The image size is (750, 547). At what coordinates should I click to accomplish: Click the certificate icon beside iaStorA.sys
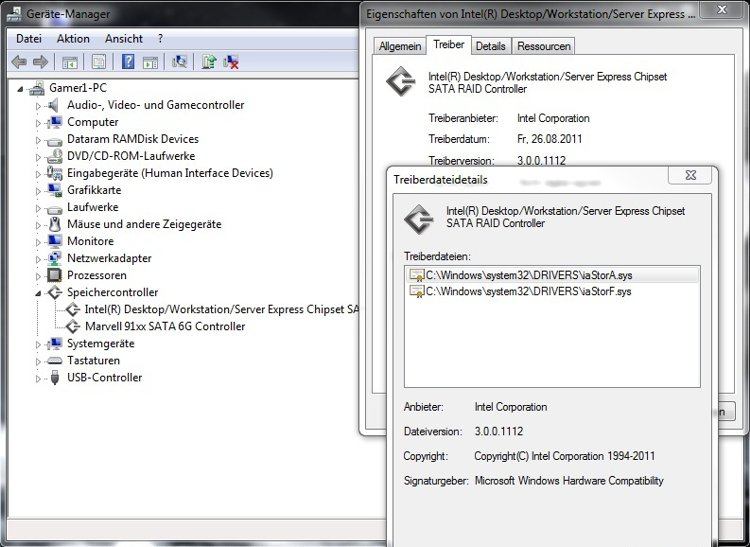tap(417, 275)
